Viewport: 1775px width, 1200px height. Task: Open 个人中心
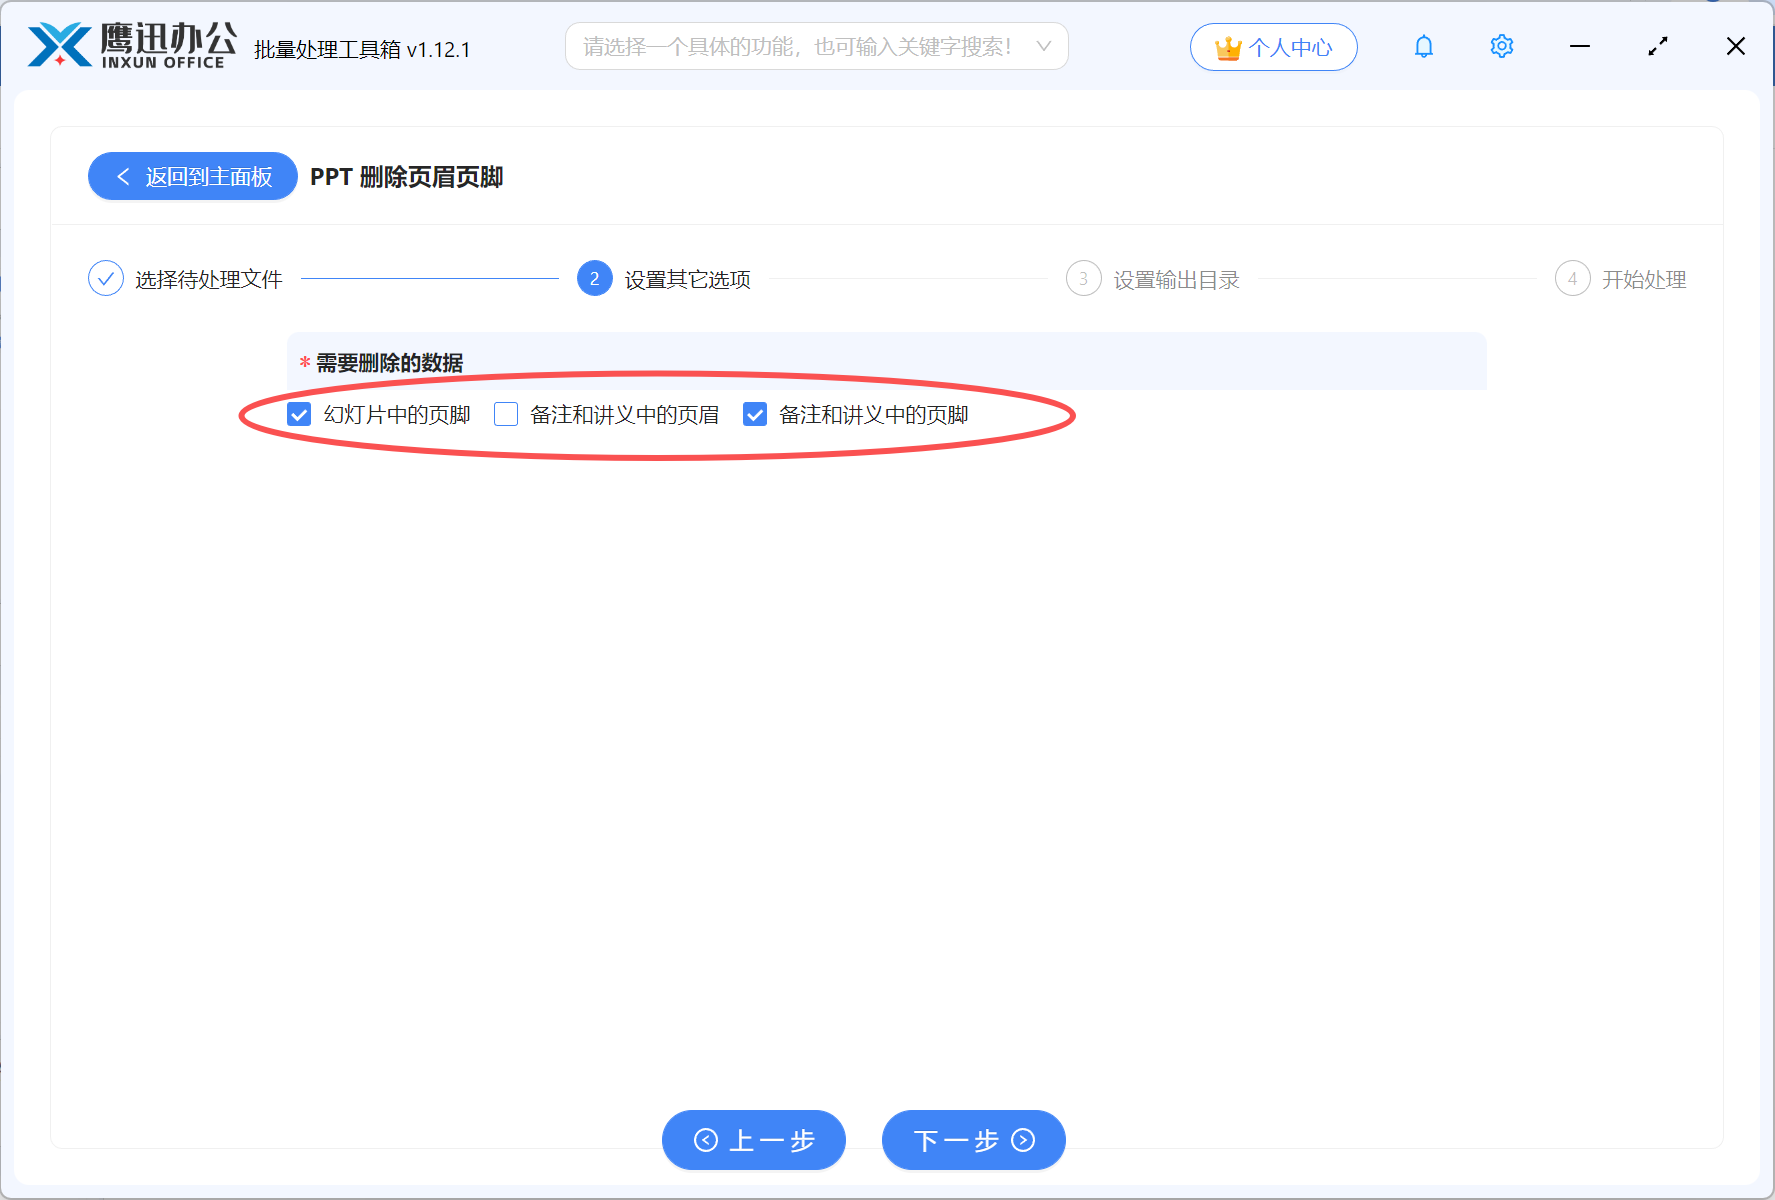[x=1273, y=46]
